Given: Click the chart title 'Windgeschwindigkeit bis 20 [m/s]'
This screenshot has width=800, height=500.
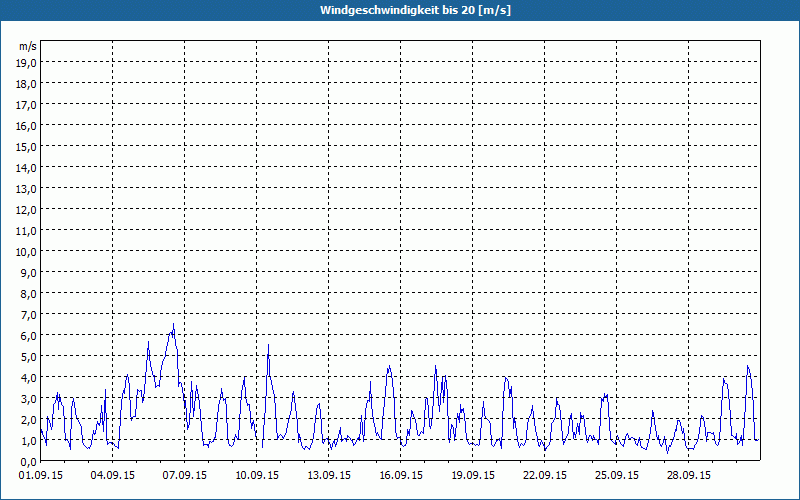Looking at the screenshot, I should [x=415, y=10].
